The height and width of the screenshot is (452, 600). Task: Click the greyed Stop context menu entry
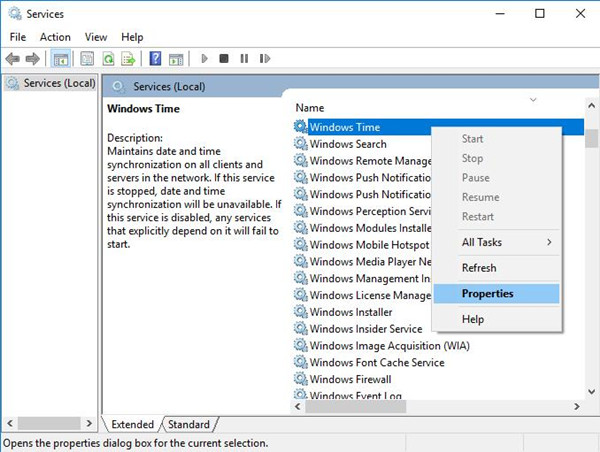[x=496, y=158]
